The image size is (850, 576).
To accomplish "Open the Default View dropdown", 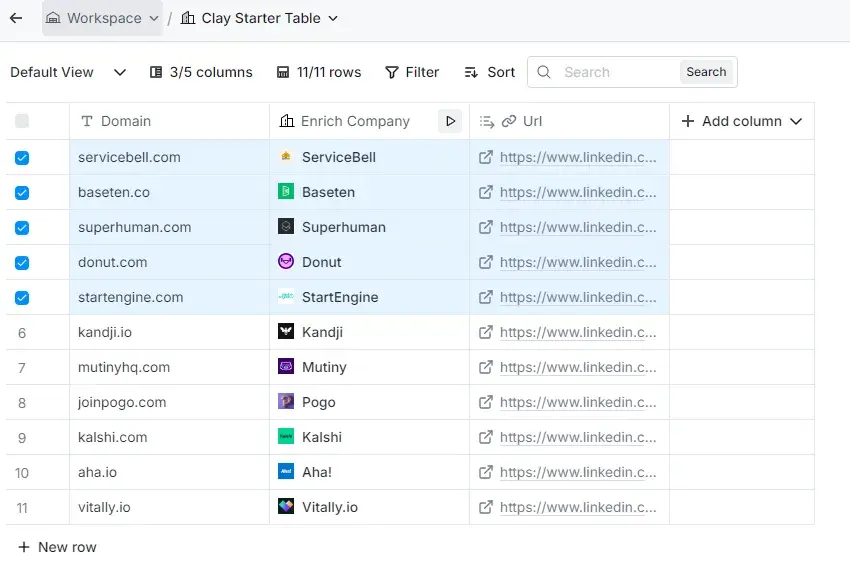I will click(x=119, y=72).
